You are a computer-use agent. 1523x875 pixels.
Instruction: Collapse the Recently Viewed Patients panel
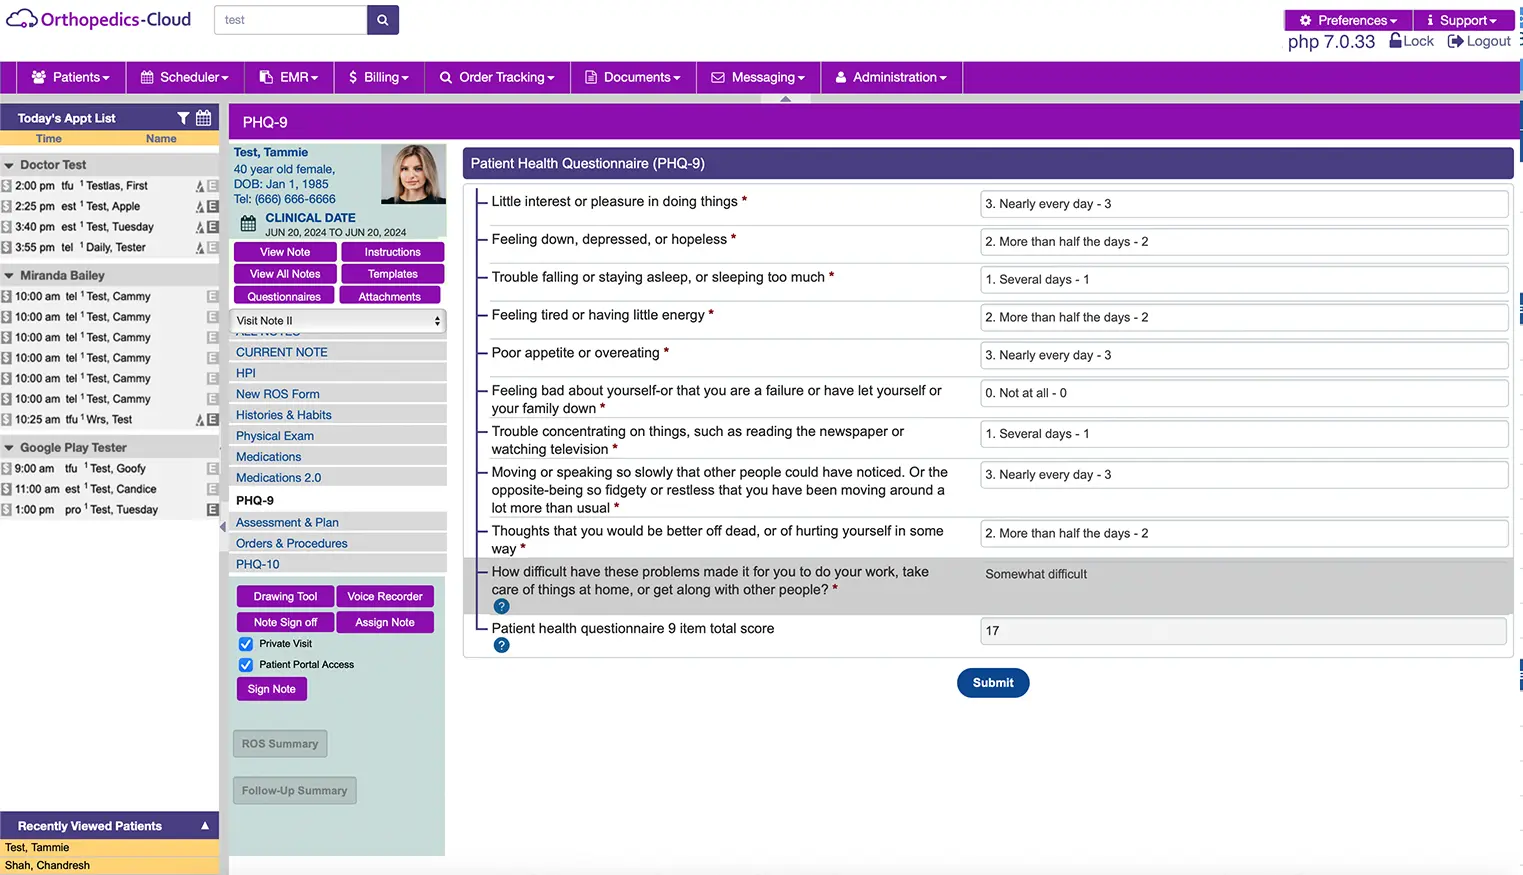click(205, 826)
